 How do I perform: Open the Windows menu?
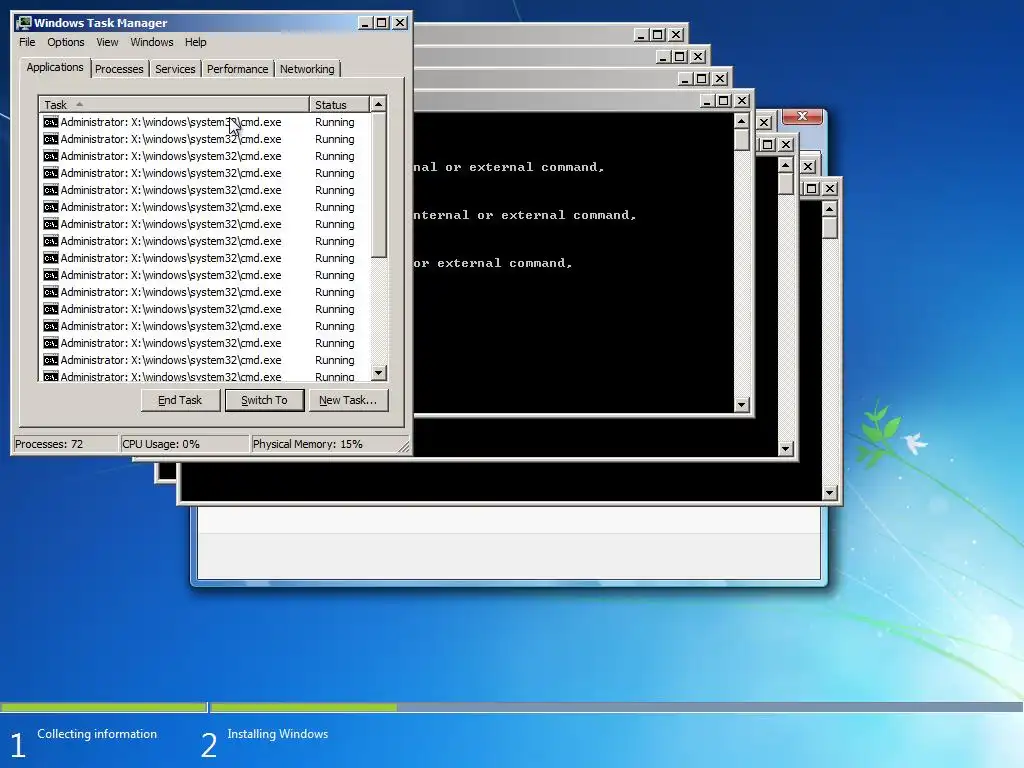point(152,42)
